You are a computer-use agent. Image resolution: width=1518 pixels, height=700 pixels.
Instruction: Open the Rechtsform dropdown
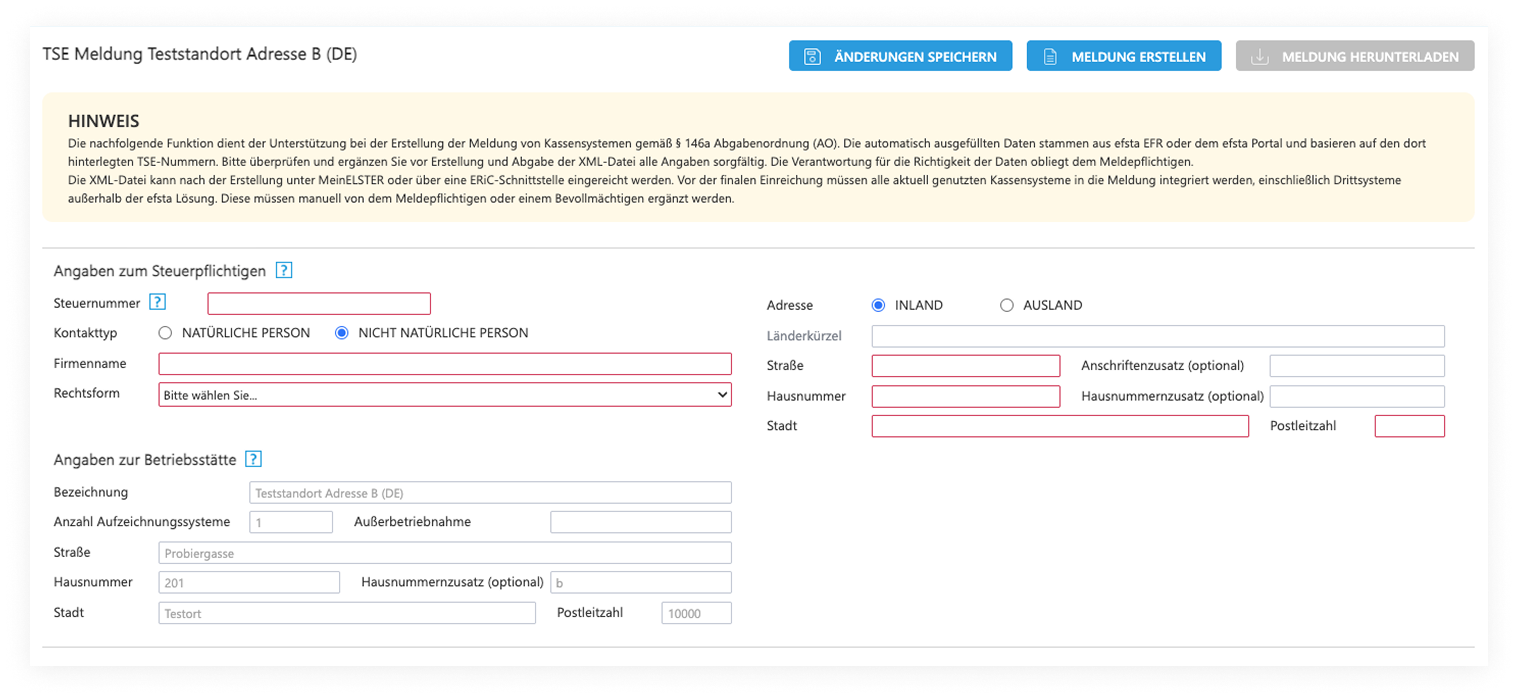pos(445,395)
